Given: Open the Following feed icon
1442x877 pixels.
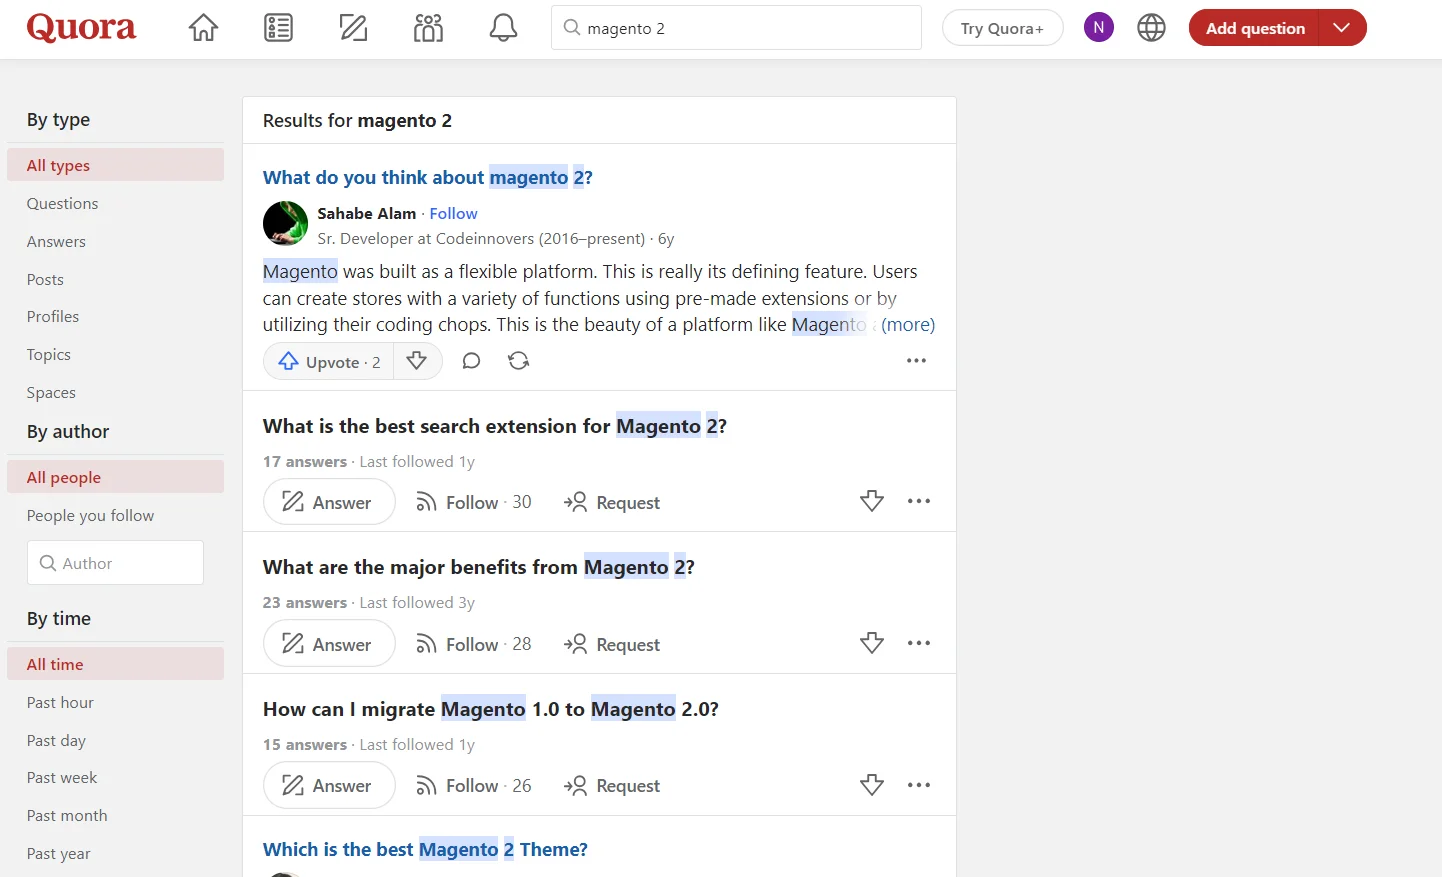Looking at the screenshot, I should tap(278, 28).
